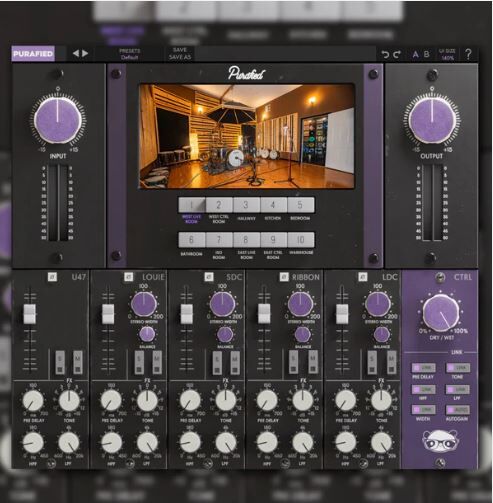Click the SAVE AS button
The image size is (493, 503).
tap(180, 57)
